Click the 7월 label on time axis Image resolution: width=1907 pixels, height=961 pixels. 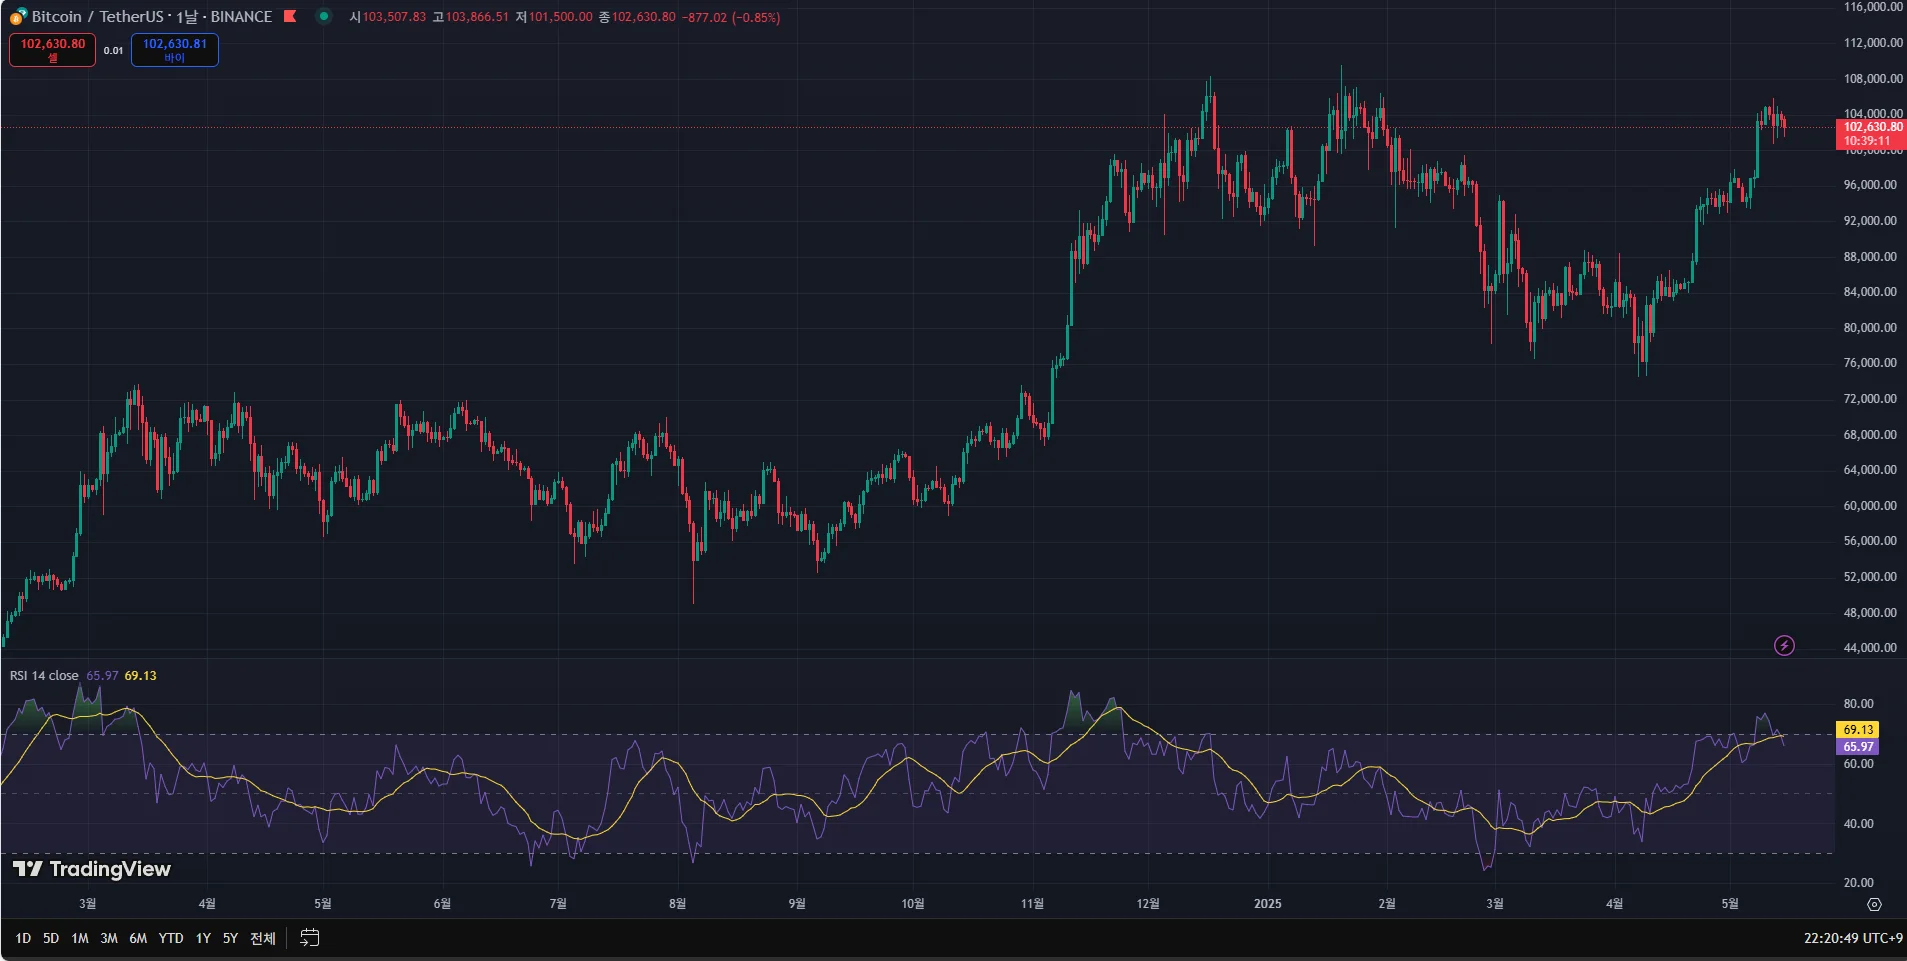coord(558,904)
